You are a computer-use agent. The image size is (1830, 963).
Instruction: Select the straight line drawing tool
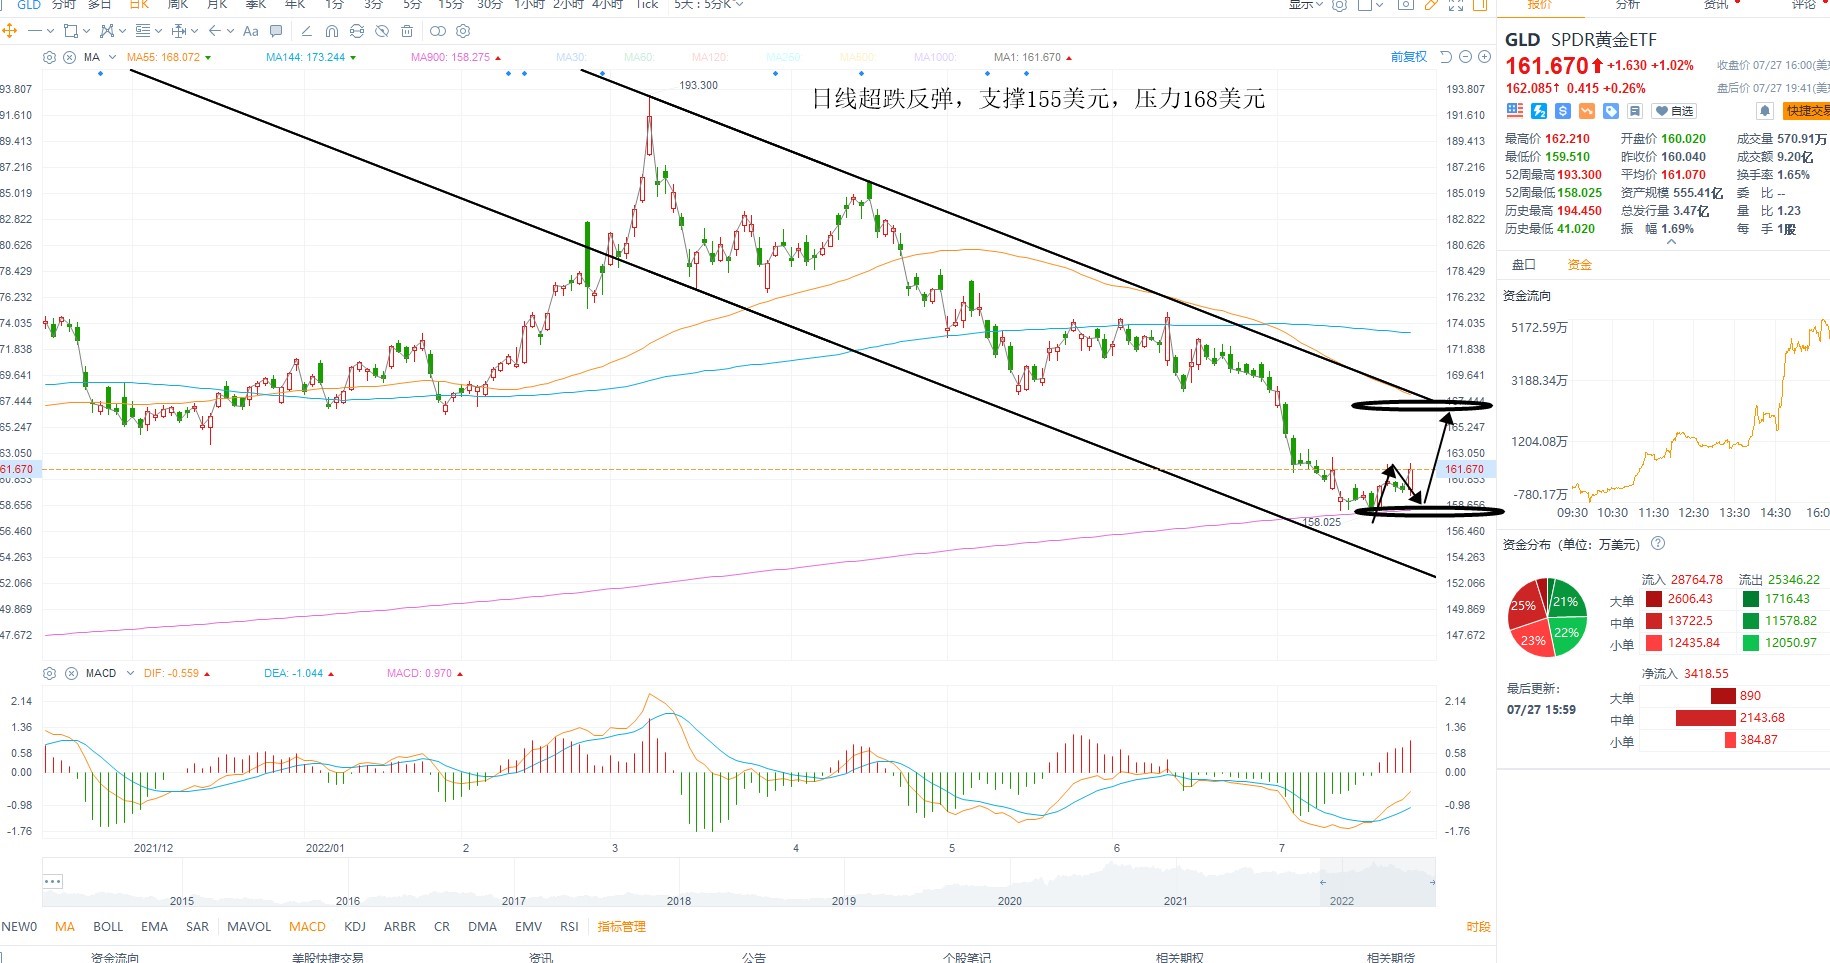tap(35, 31)
